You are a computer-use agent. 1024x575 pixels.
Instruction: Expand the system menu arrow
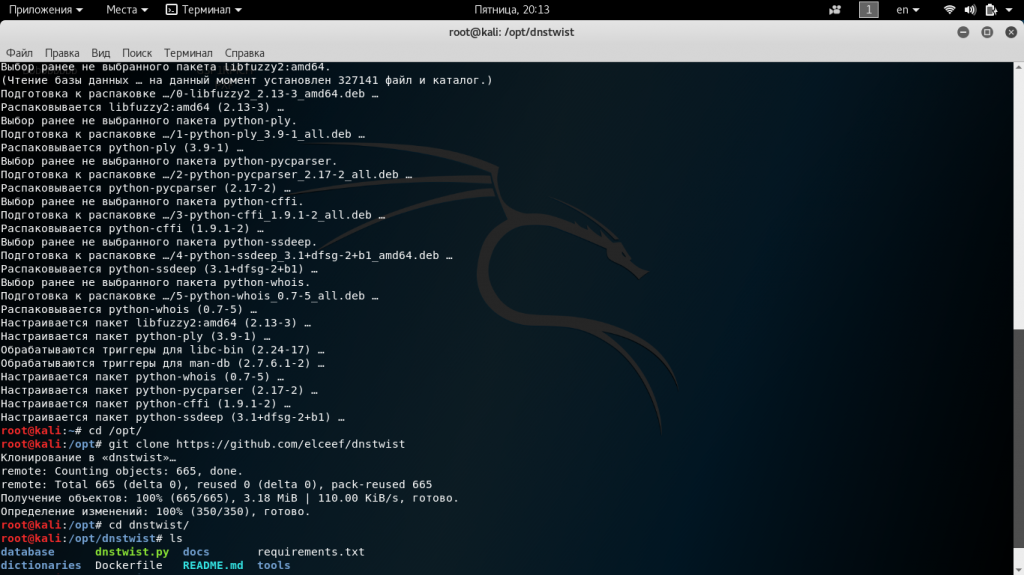tap(1010, 10)
